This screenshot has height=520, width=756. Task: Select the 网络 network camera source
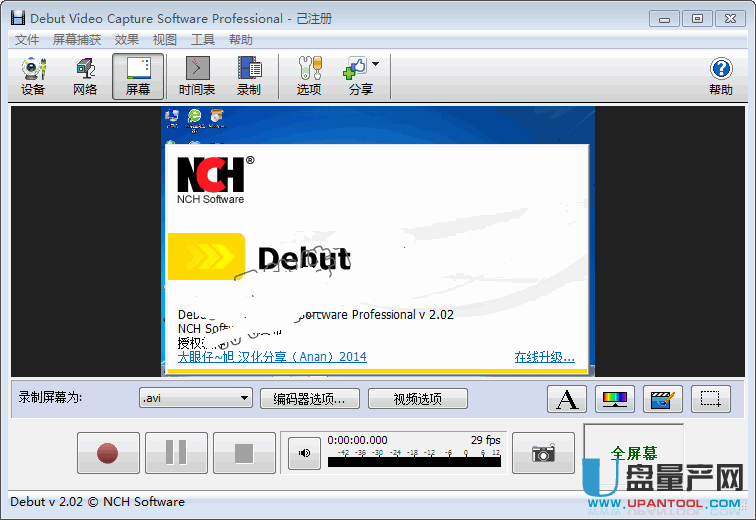85,76
